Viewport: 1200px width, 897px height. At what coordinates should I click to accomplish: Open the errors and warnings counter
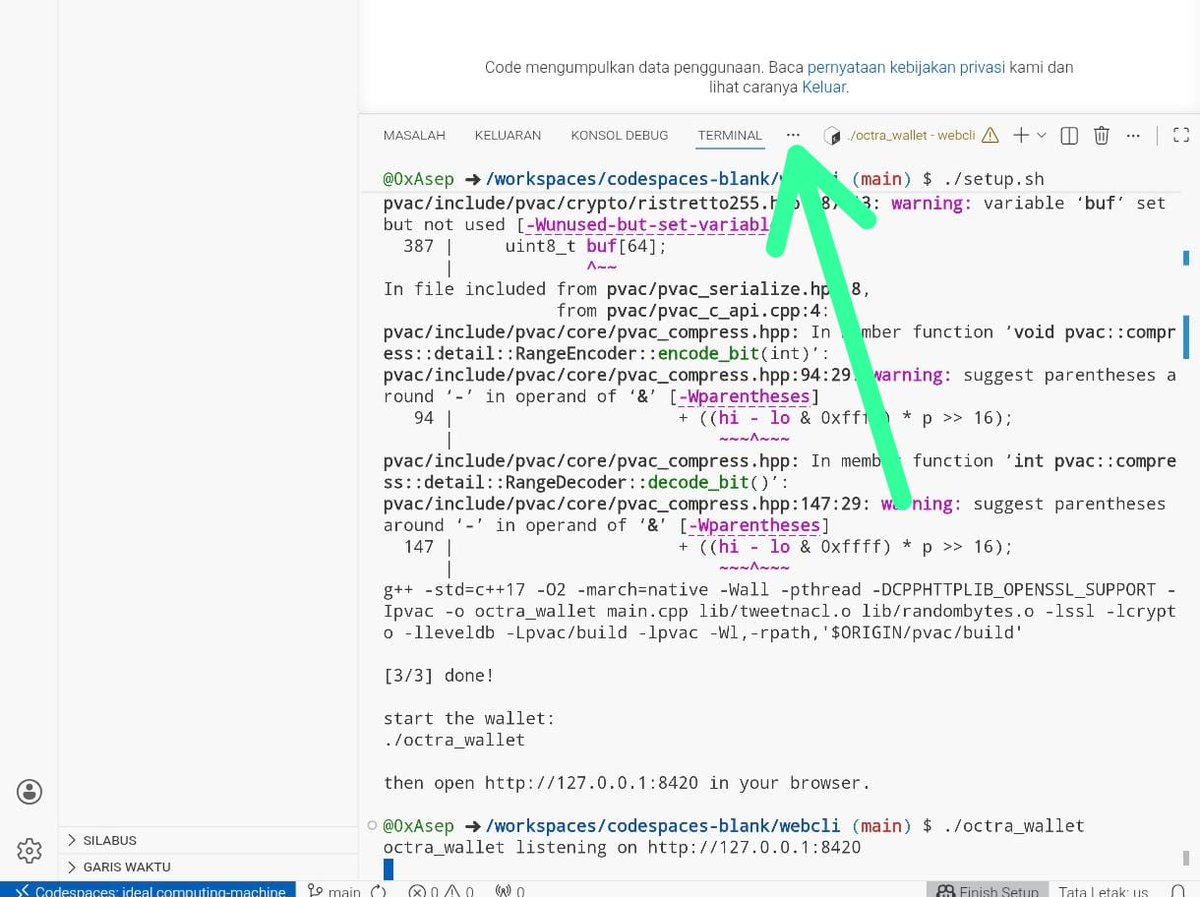coord(441,890)
